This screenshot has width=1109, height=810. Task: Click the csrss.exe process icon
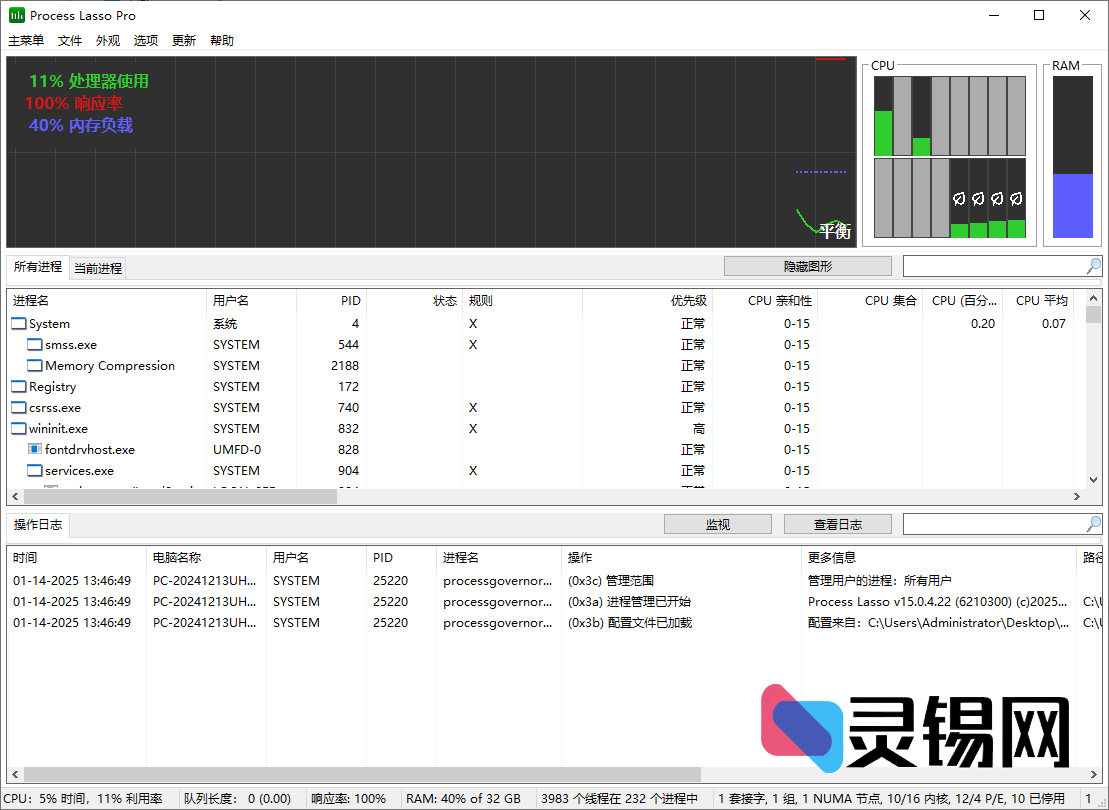point(17,407)
